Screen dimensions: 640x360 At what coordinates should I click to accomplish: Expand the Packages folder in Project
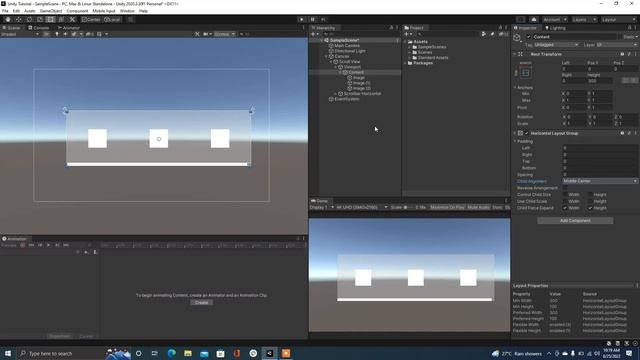(405, 63)
